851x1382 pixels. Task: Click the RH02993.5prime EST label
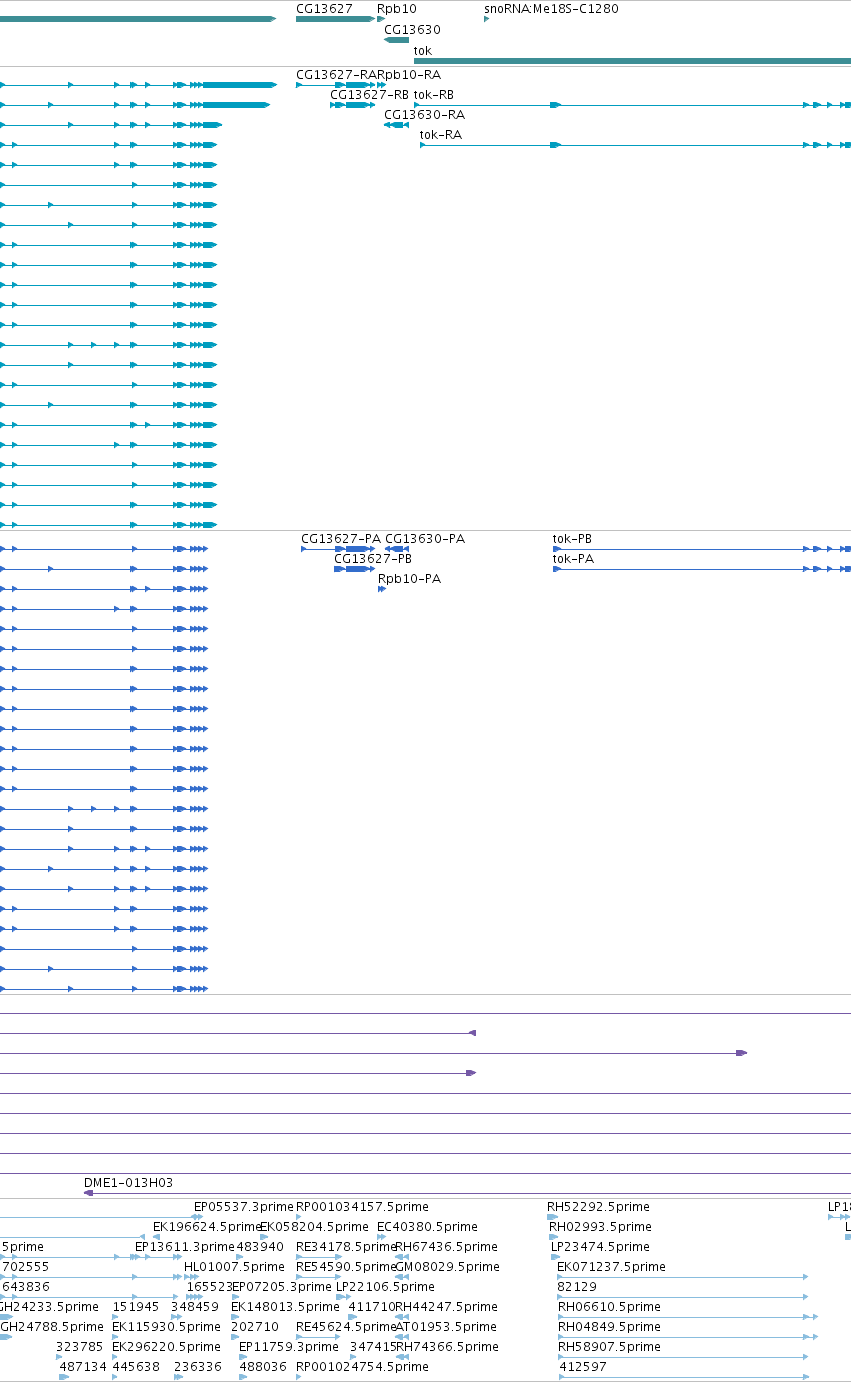[600, 1226]
